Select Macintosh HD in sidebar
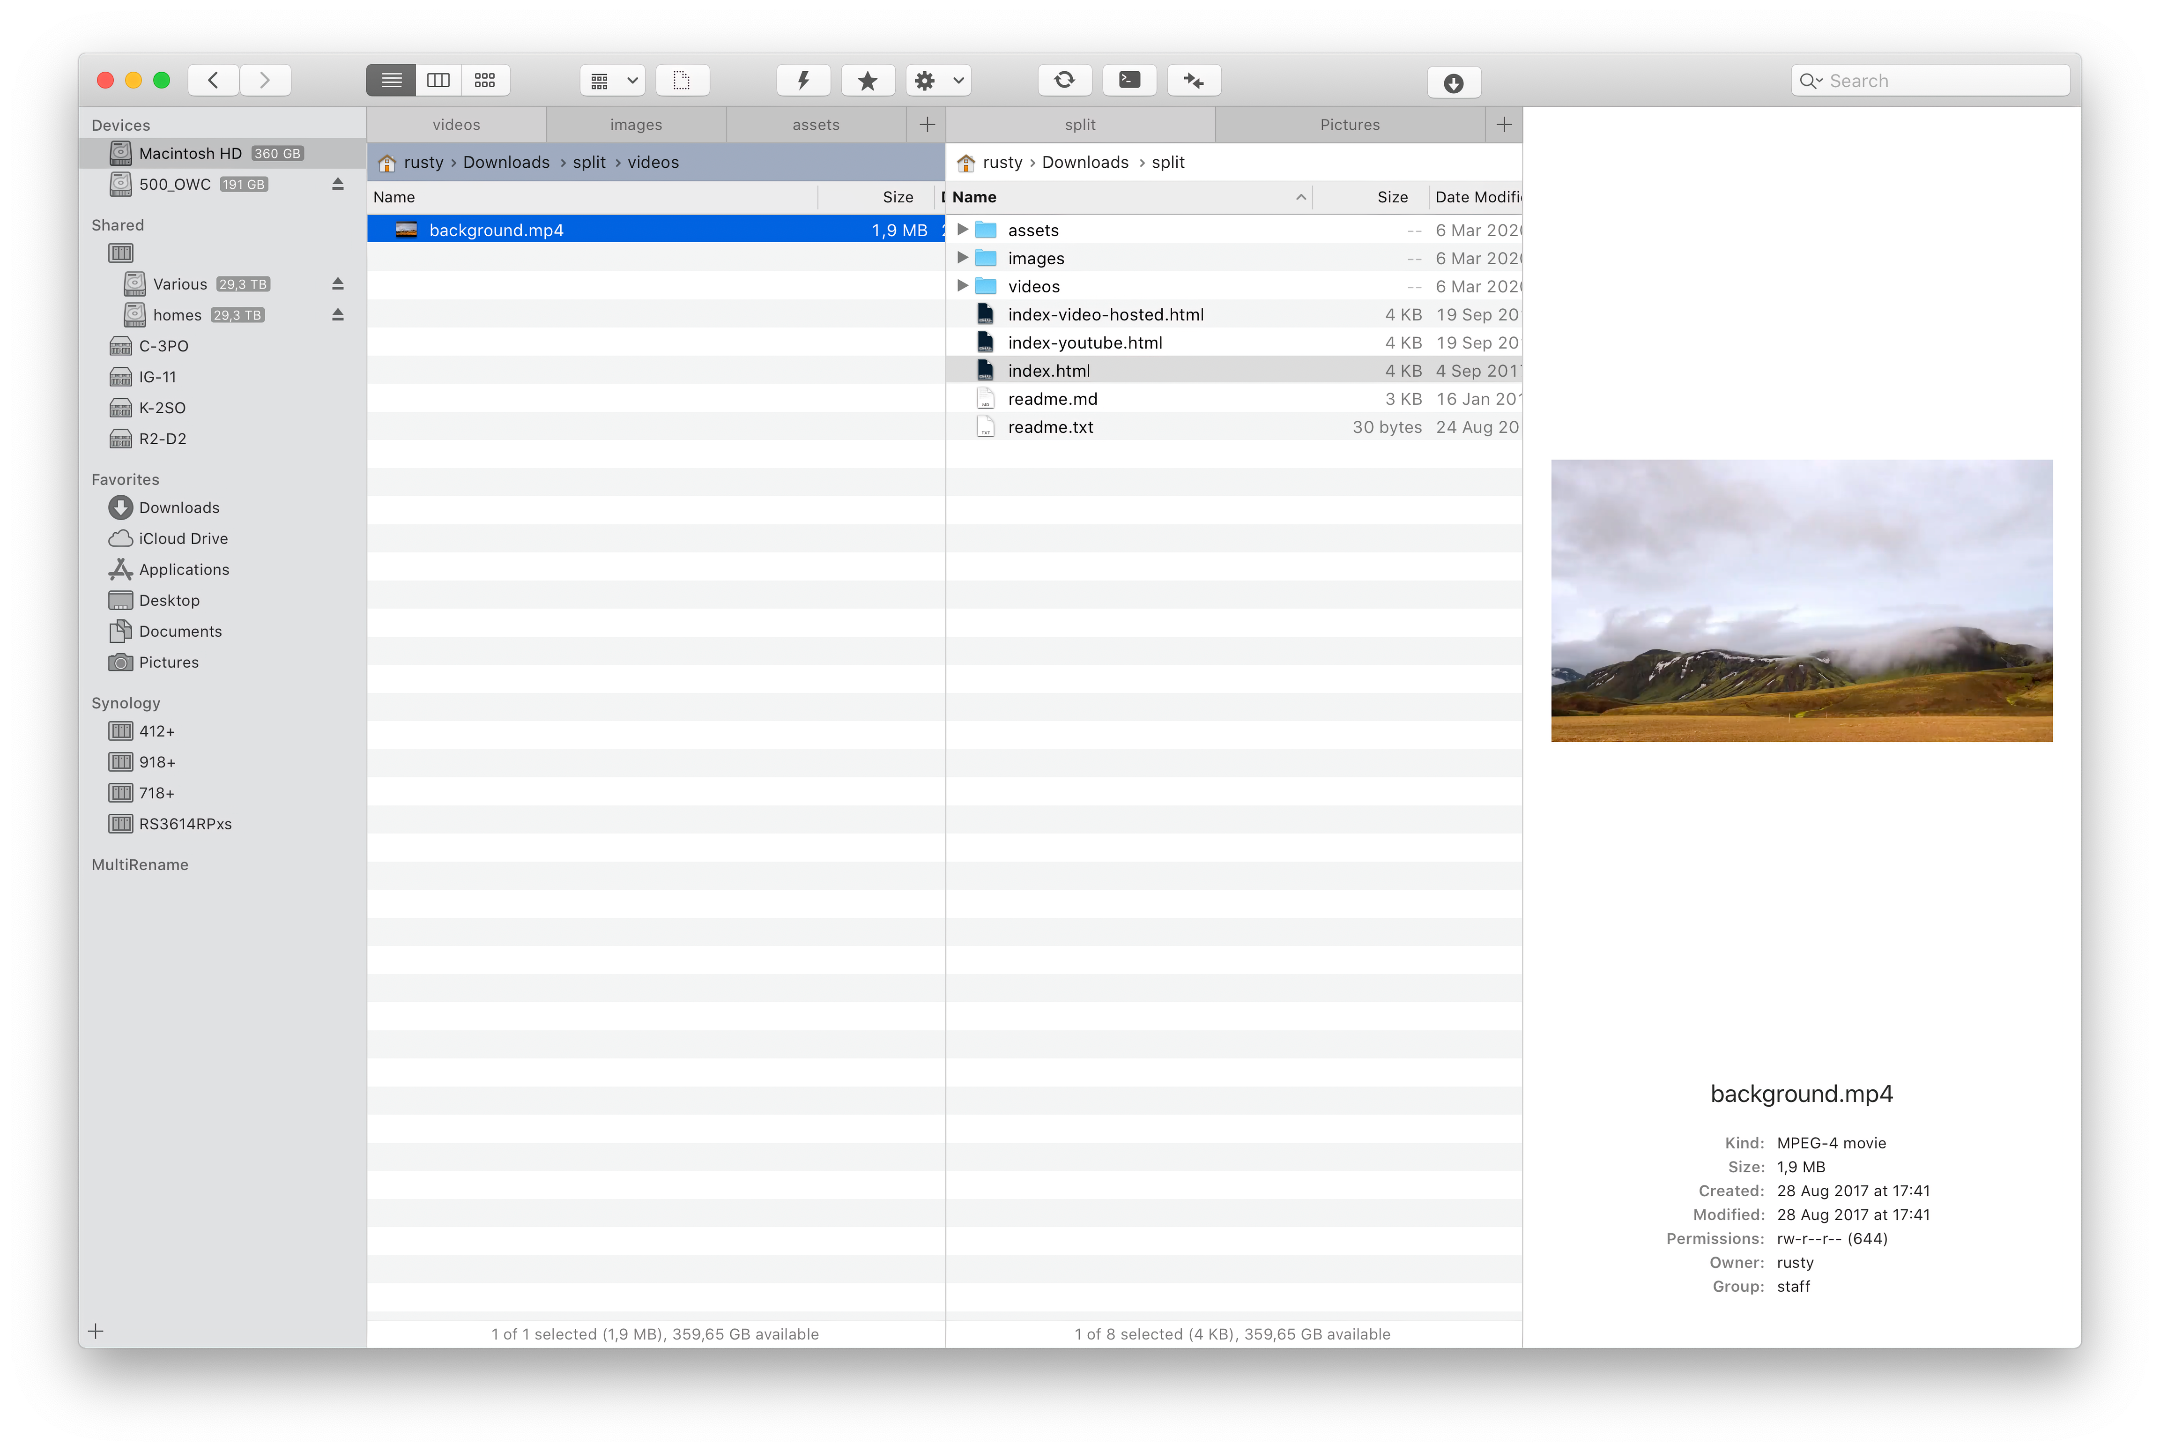The height and width of the screenshot is (1452, 2160). 222,153
